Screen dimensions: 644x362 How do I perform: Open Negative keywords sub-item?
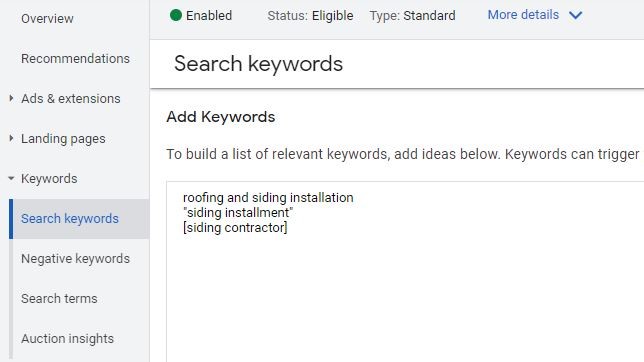75,258
